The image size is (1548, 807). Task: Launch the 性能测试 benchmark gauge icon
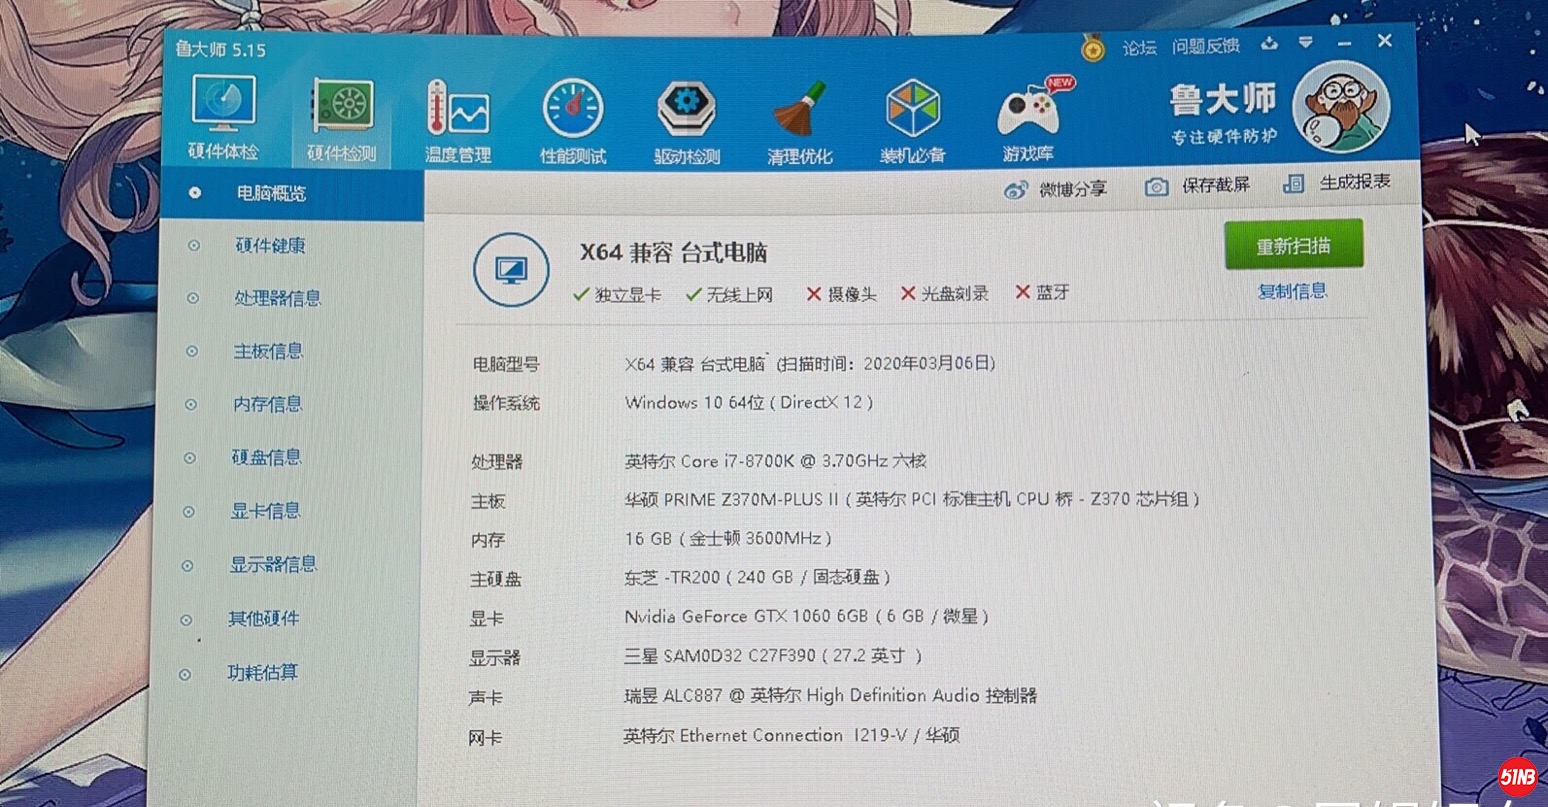coord(573,121)
